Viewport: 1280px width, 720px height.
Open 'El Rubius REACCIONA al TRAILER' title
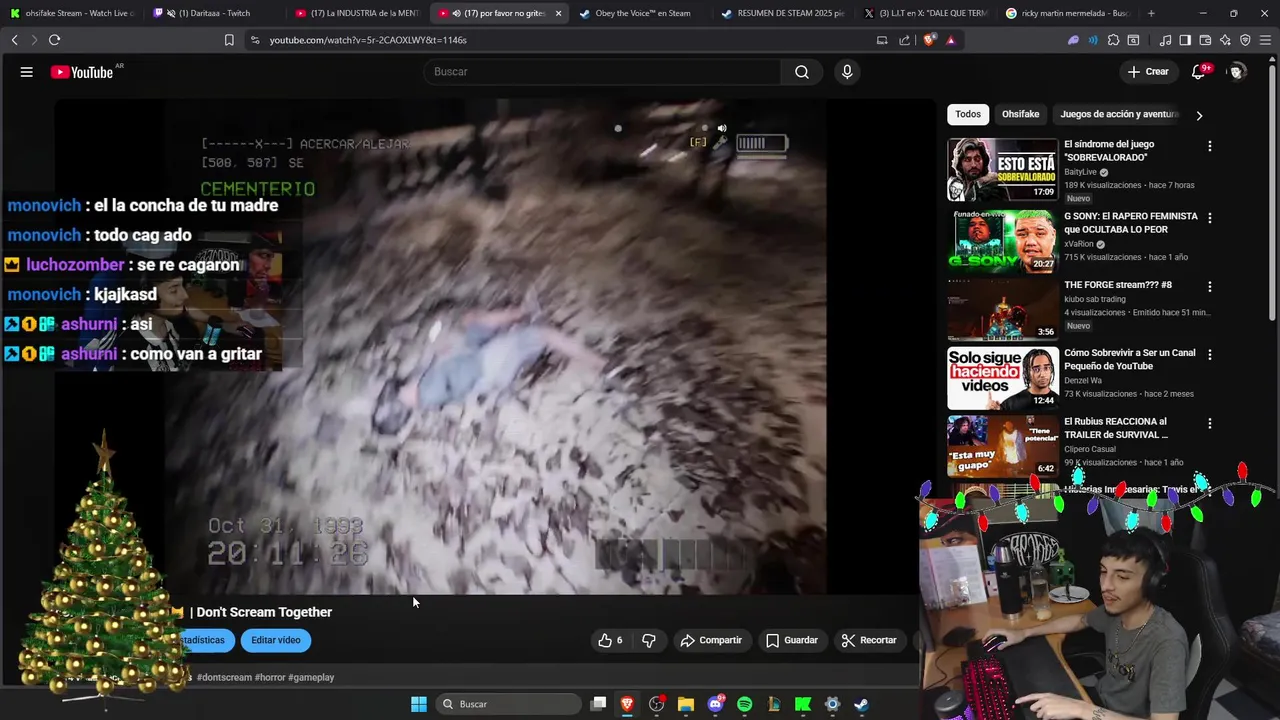[x=1116, y=428]
